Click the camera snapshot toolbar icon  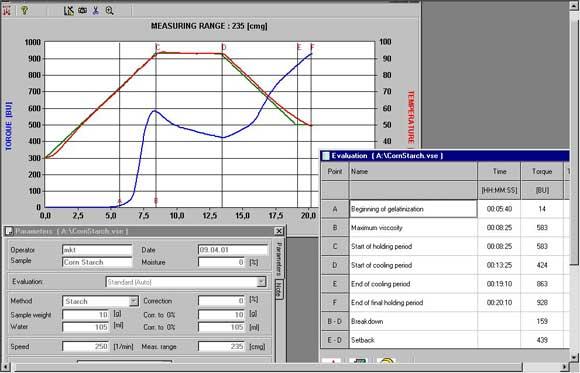click(82, 10)
